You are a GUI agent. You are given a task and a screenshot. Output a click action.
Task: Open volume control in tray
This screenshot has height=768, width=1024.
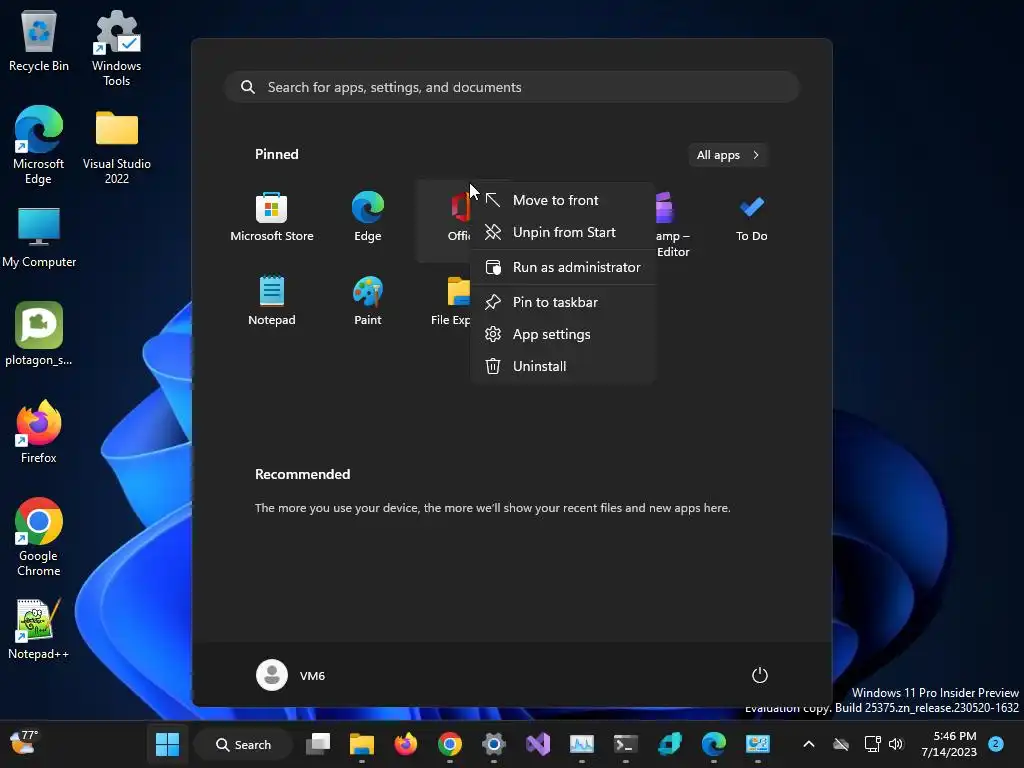pos(895,744)
